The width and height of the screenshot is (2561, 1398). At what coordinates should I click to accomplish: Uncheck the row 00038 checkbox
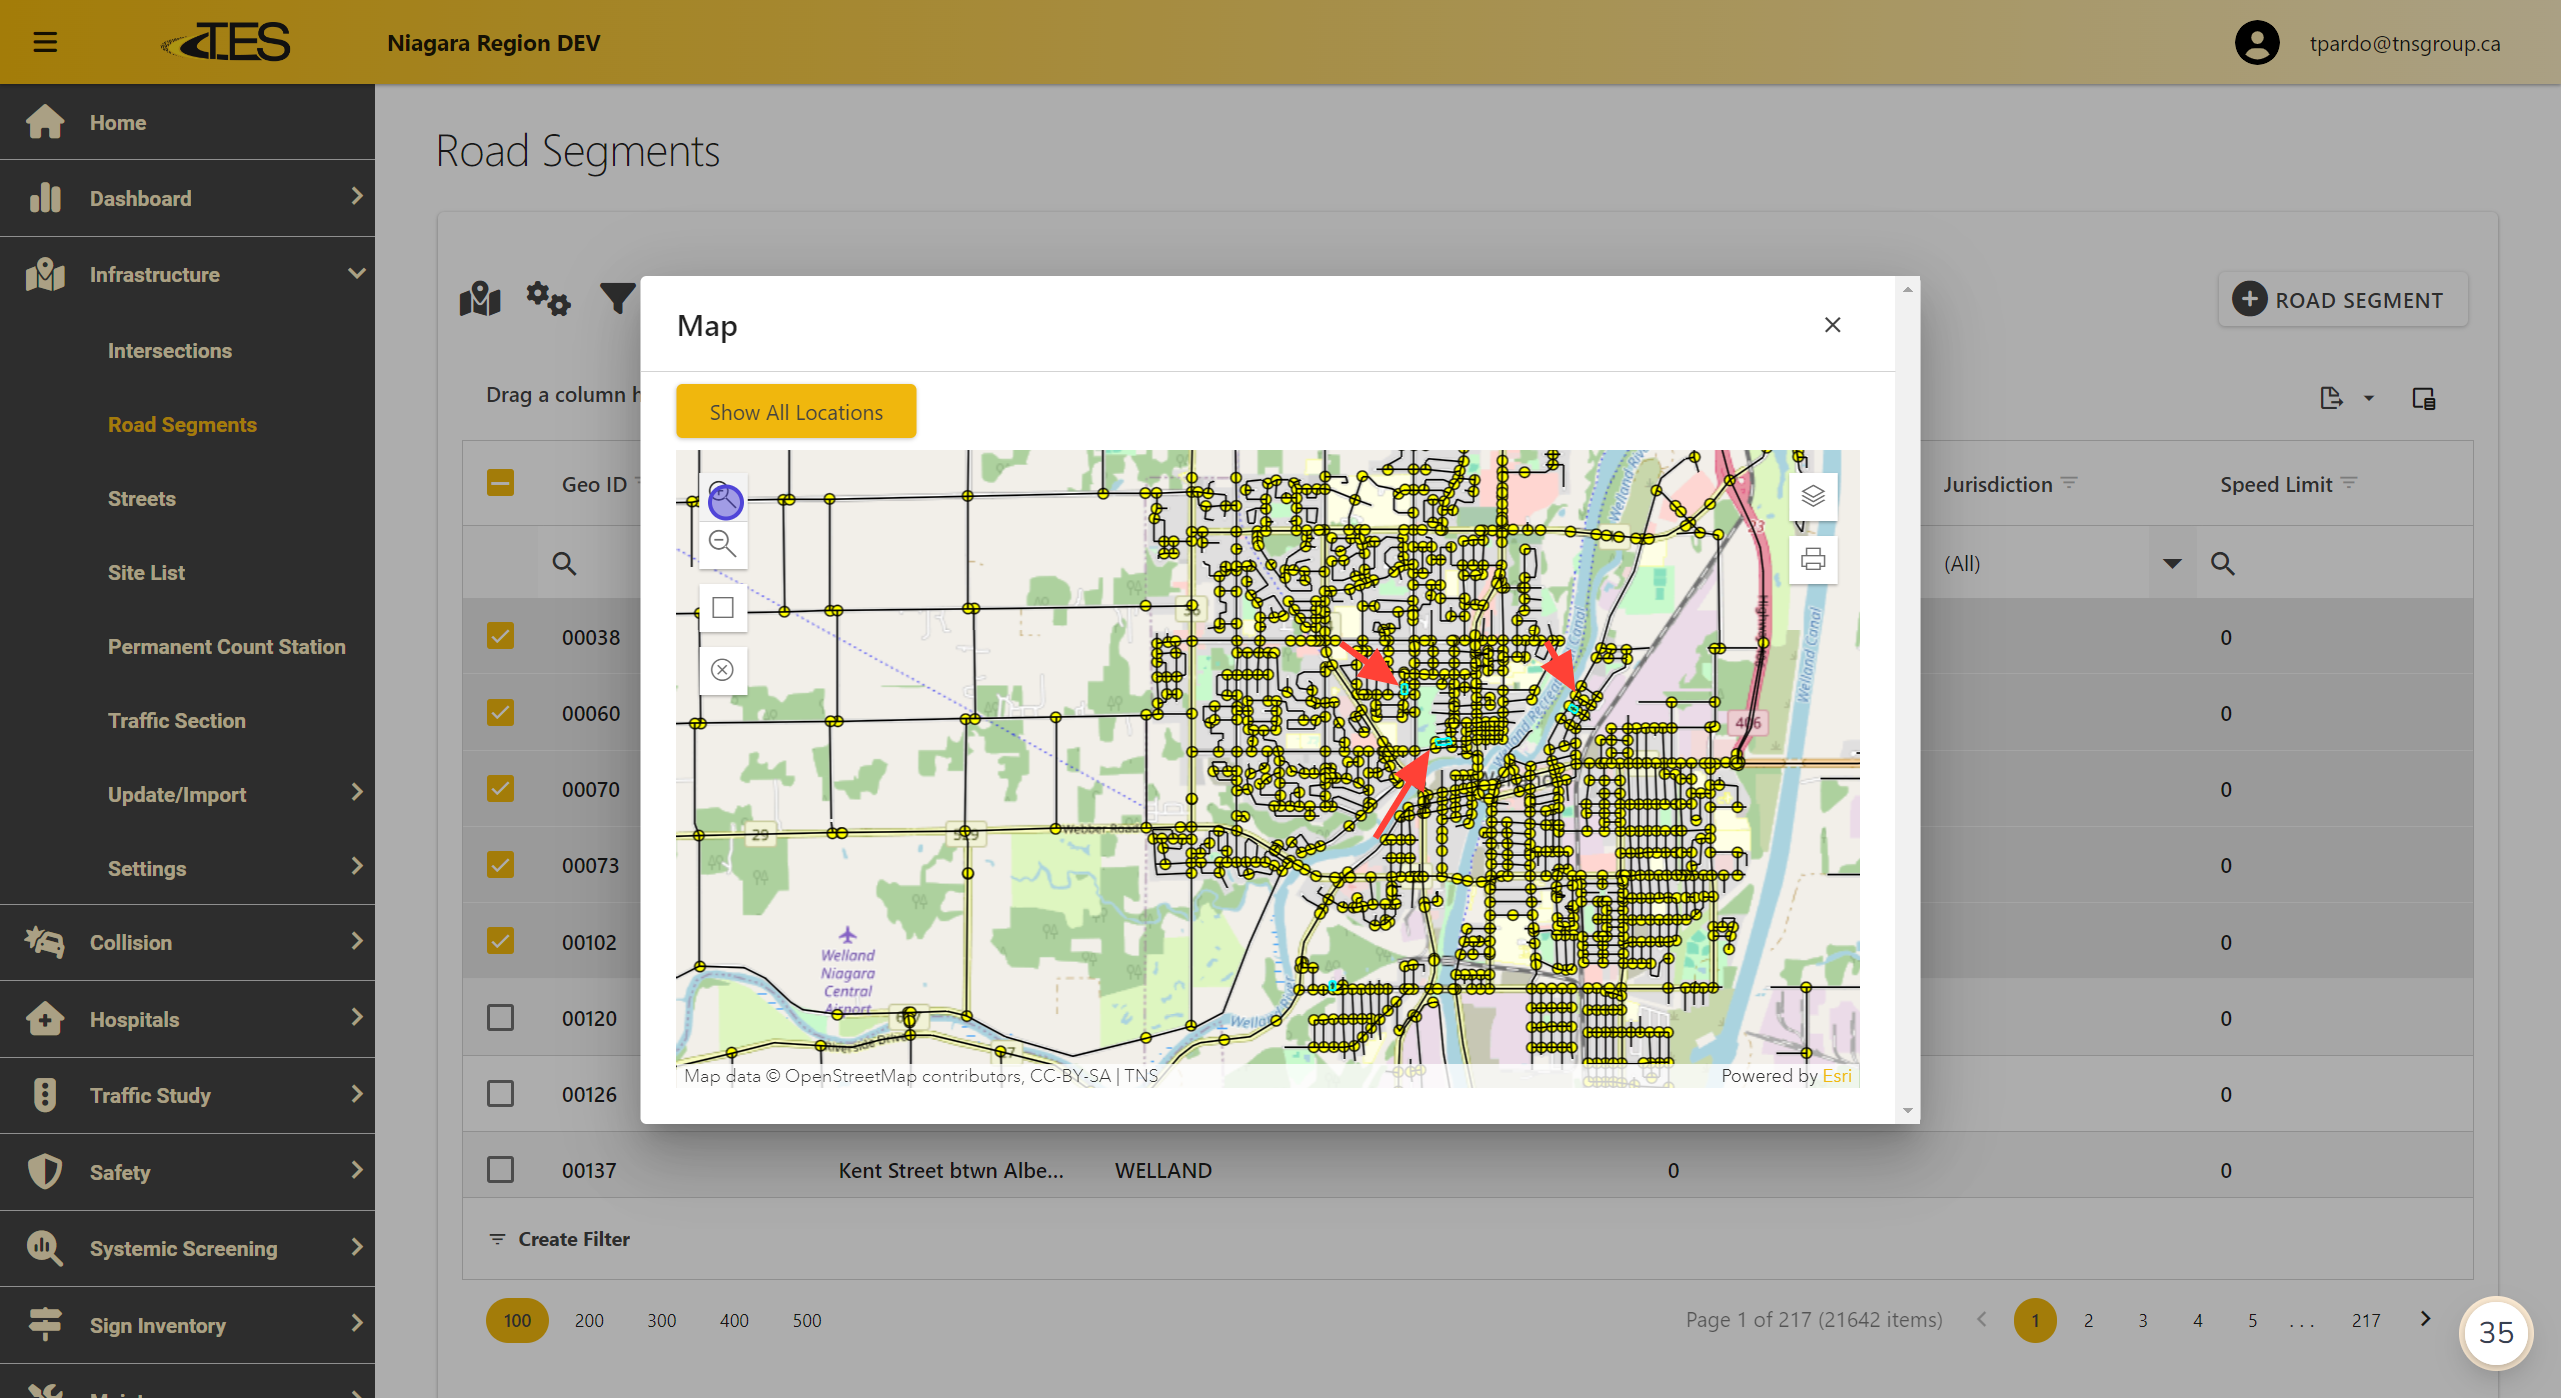pyautogui.click(x=500, y=636)
